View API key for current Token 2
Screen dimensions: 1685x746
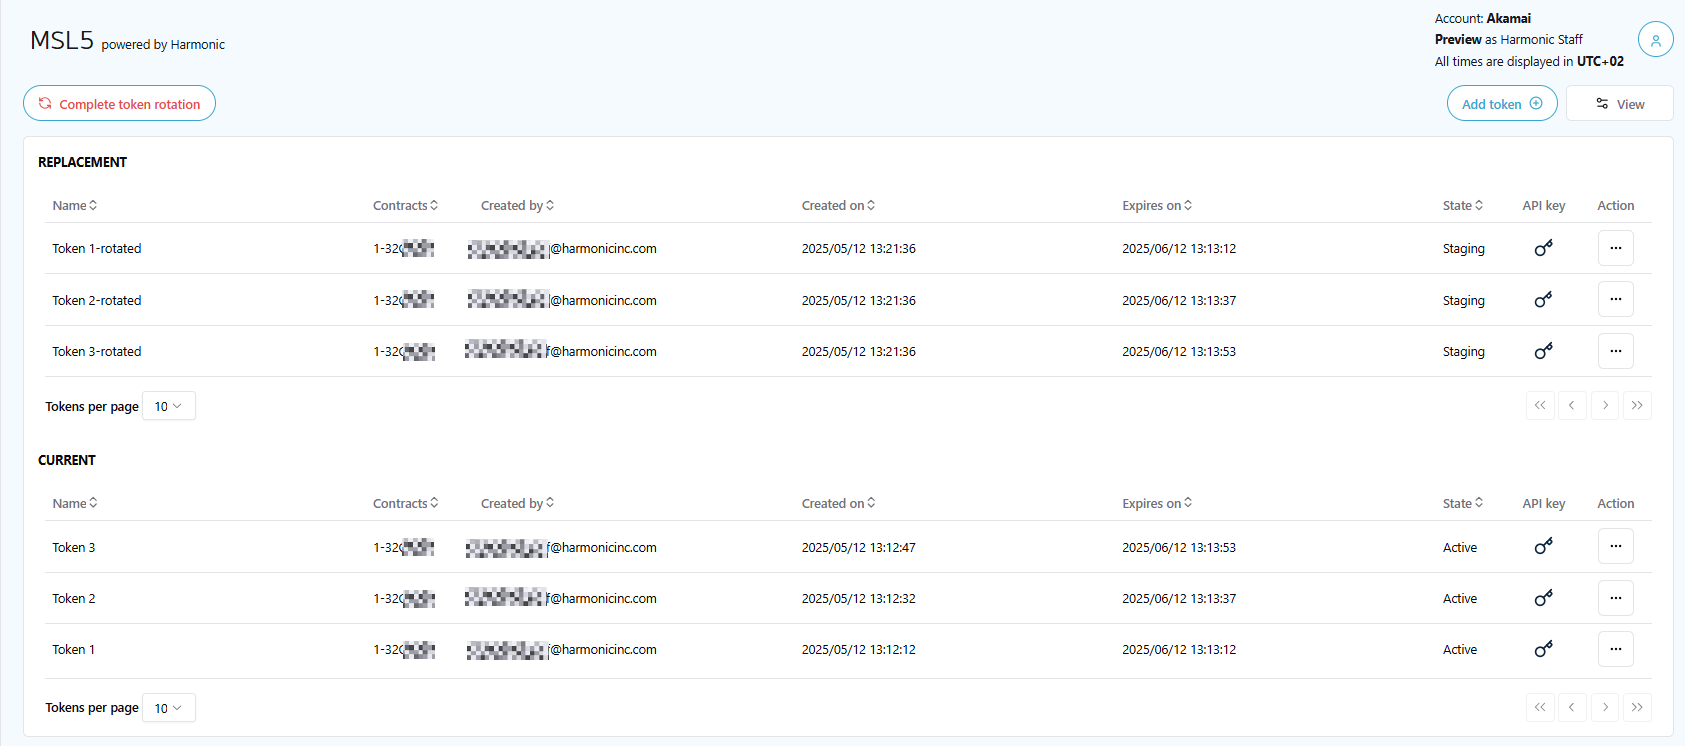[1543, 598]
